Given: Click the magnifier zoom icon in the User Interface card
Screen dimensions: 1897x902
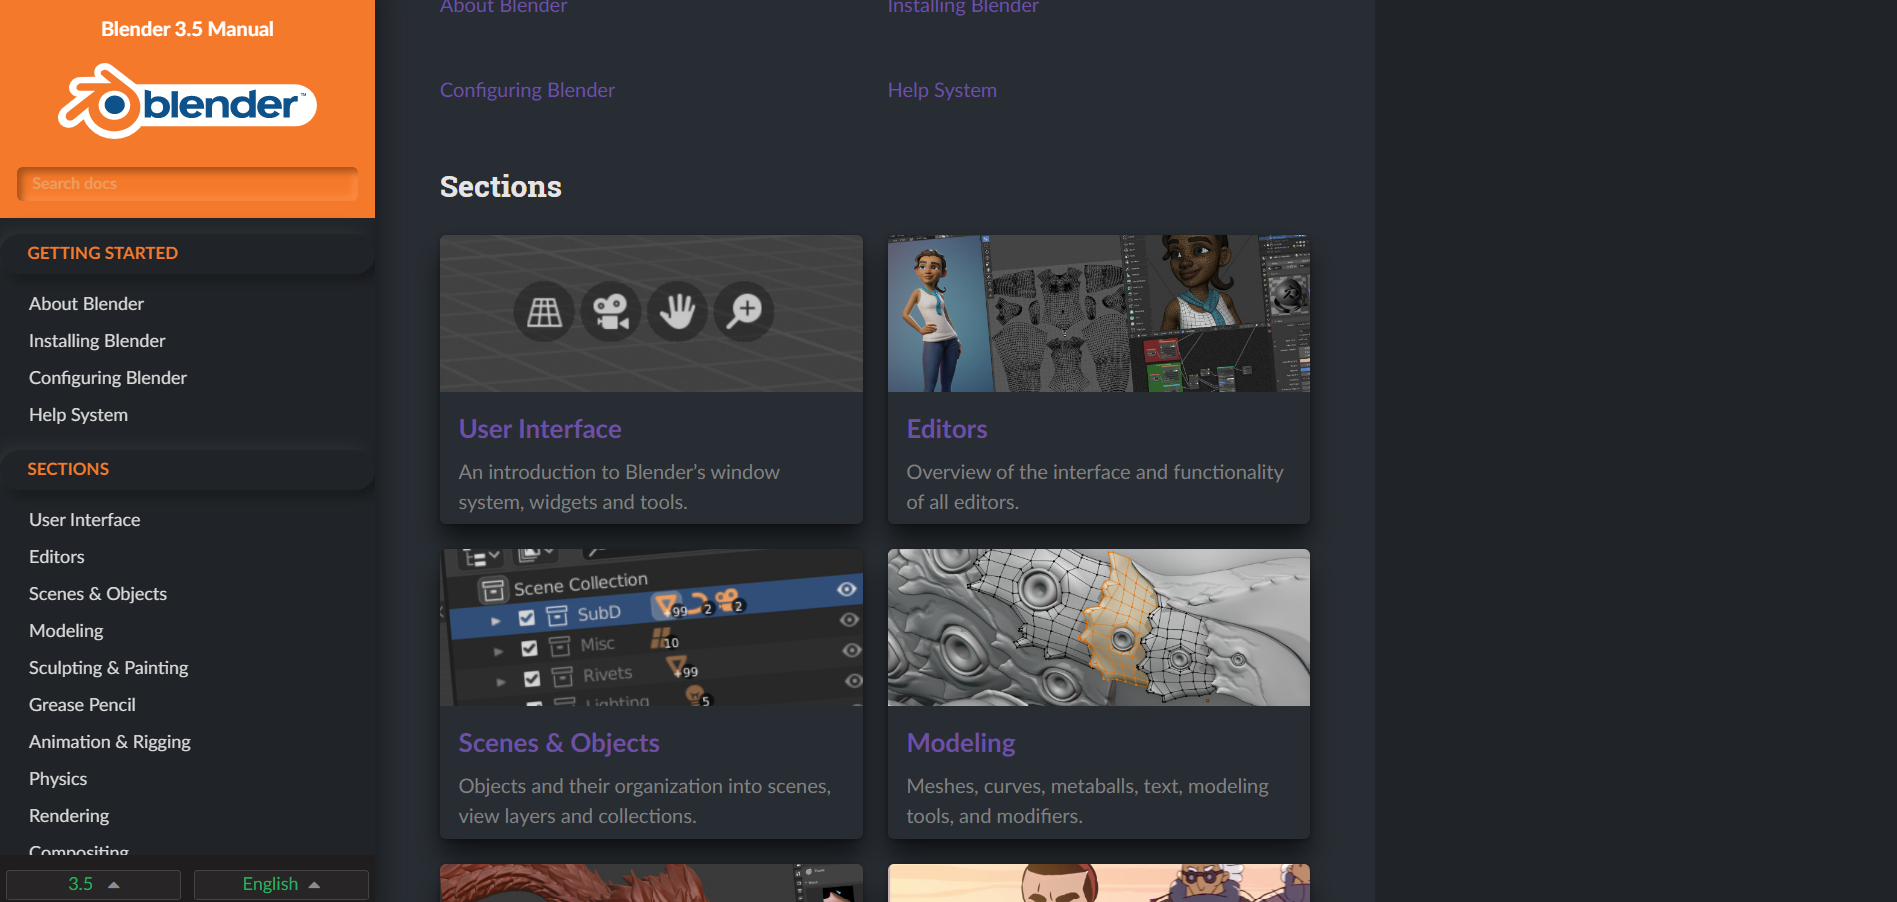Looking at the screenshot, I should (x=743, y=311).
